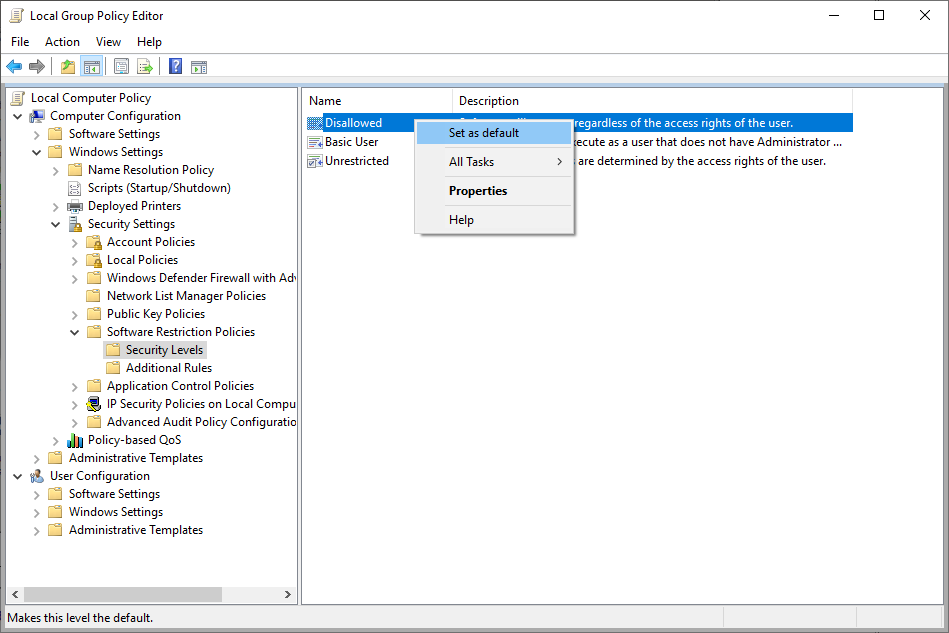This screenshot has height=633, width=949.
Task: Collapse the Computer Configuration node
Action: [18, 116]
